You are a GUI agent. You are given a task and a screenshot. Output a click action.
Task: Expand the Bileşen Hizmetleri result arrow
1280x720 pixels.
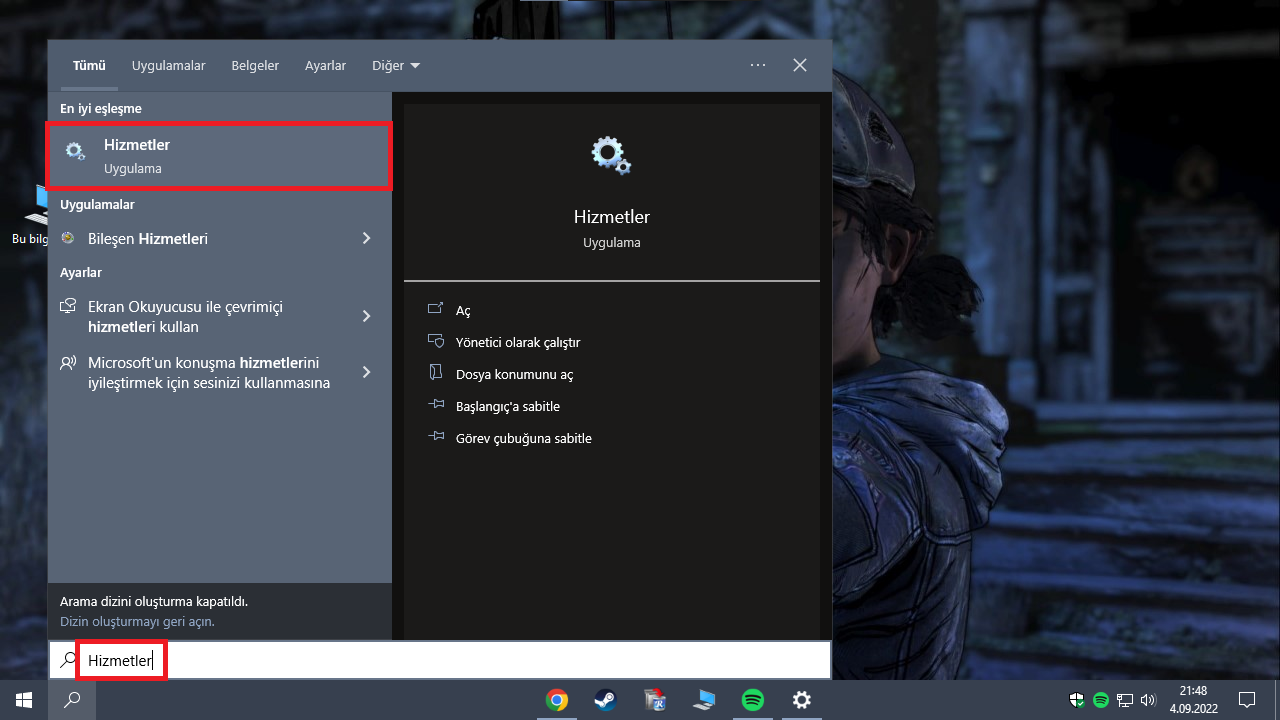[366, 238]
